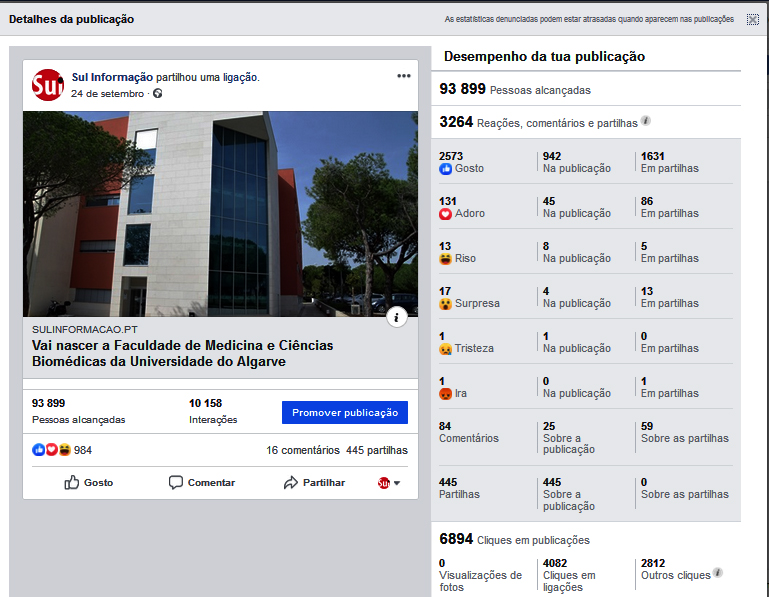Click the Surpresa emoji icon
Screen dimensions: 769x597
pos(445,304)
